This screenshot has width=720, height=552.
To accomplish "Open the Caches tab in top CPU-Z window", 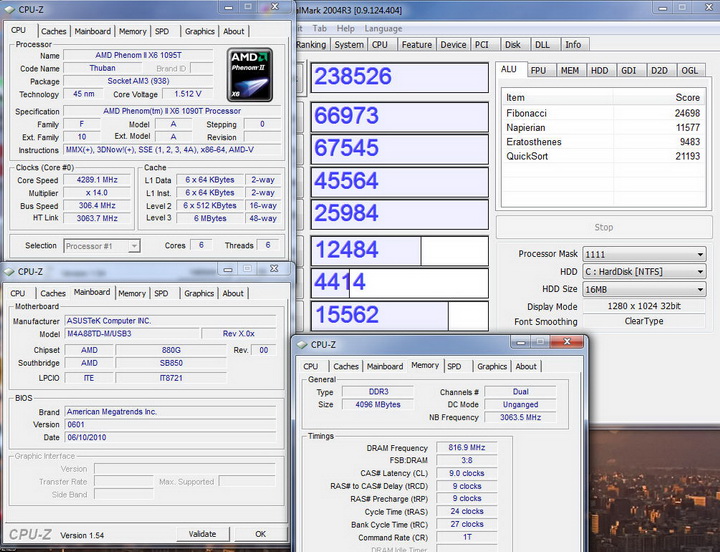I will [54, 31].
